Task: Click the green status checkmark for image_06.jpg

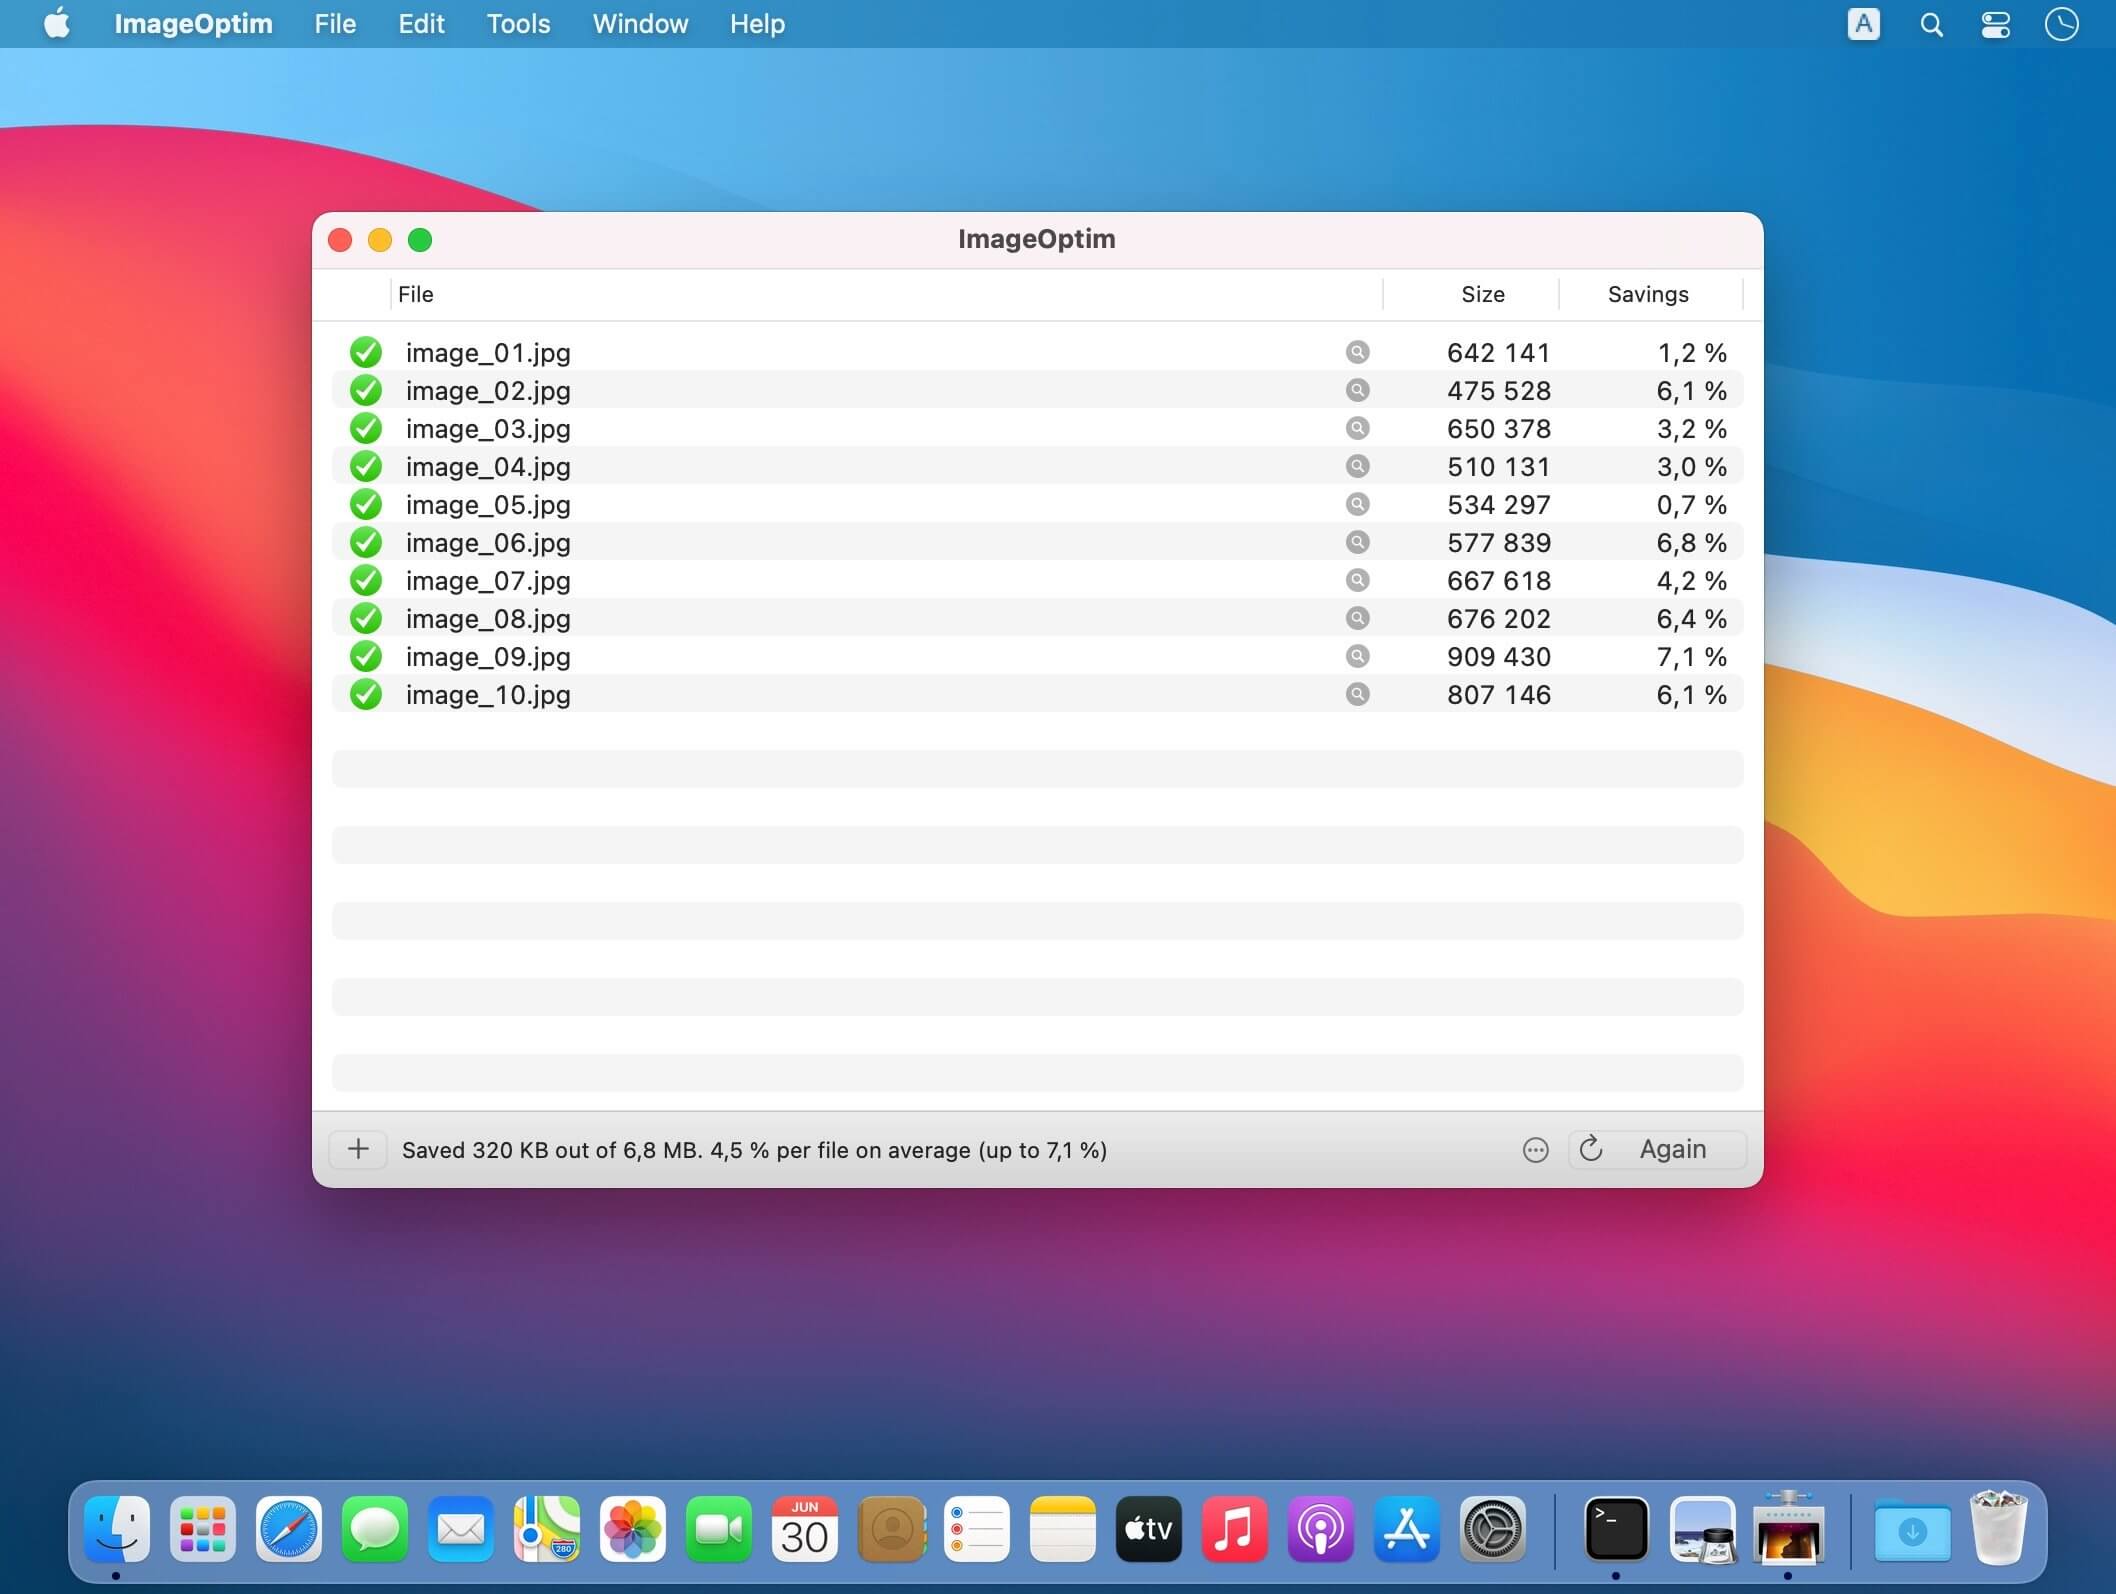Action: pos(366,542)
